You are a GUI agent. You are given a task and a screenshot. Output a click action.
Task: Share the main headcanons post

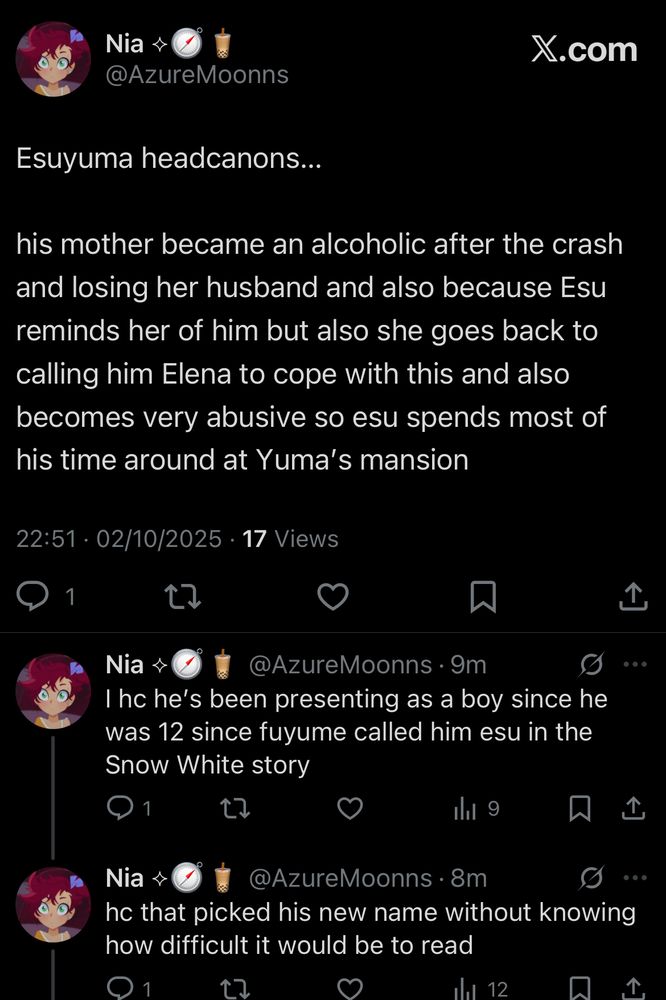coord(632,597)
